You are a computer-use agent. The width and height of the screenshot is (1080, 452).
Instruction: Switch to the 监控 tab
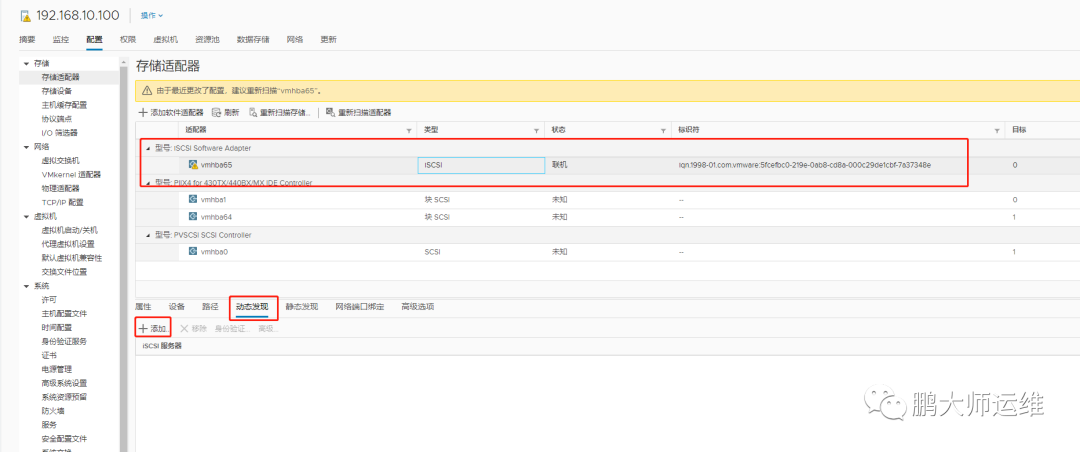point(61,39)
